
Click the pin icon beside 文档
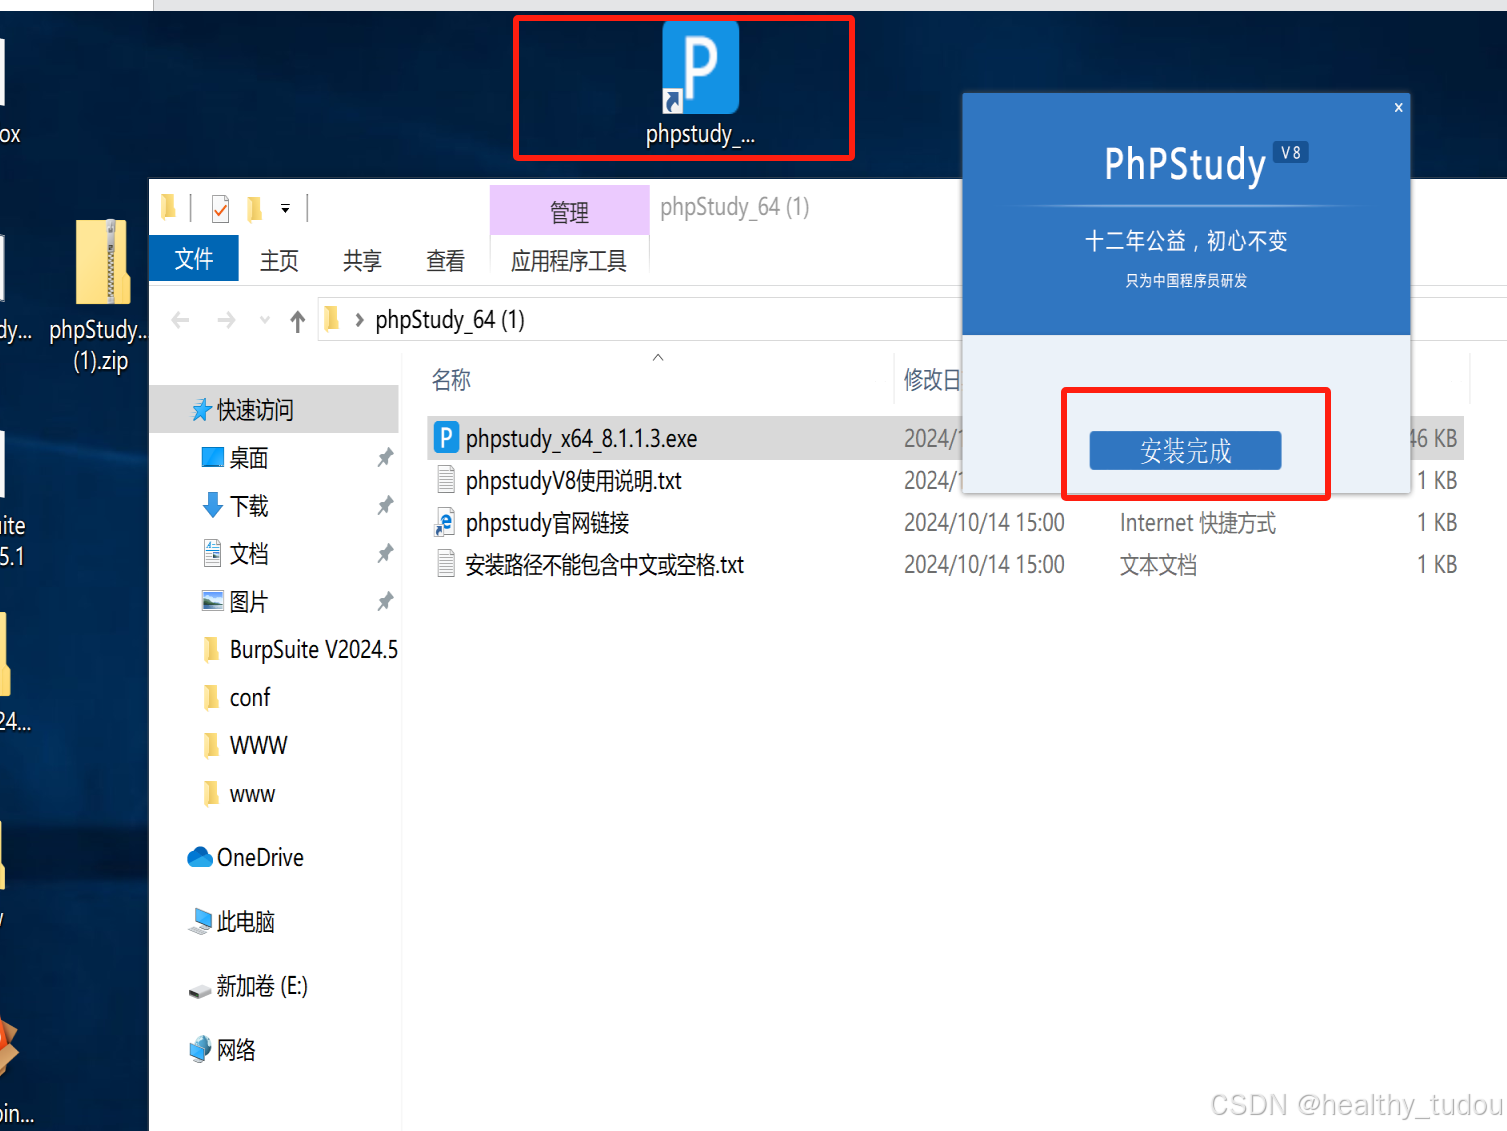[x=385, y=553]
